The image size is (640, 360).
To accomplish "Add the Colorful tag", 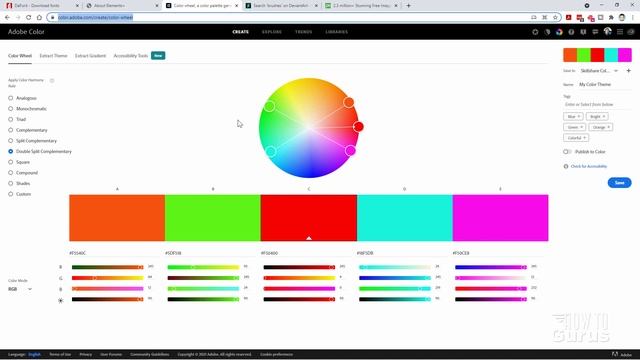I will pyautogui.click(x=576, y=138).
